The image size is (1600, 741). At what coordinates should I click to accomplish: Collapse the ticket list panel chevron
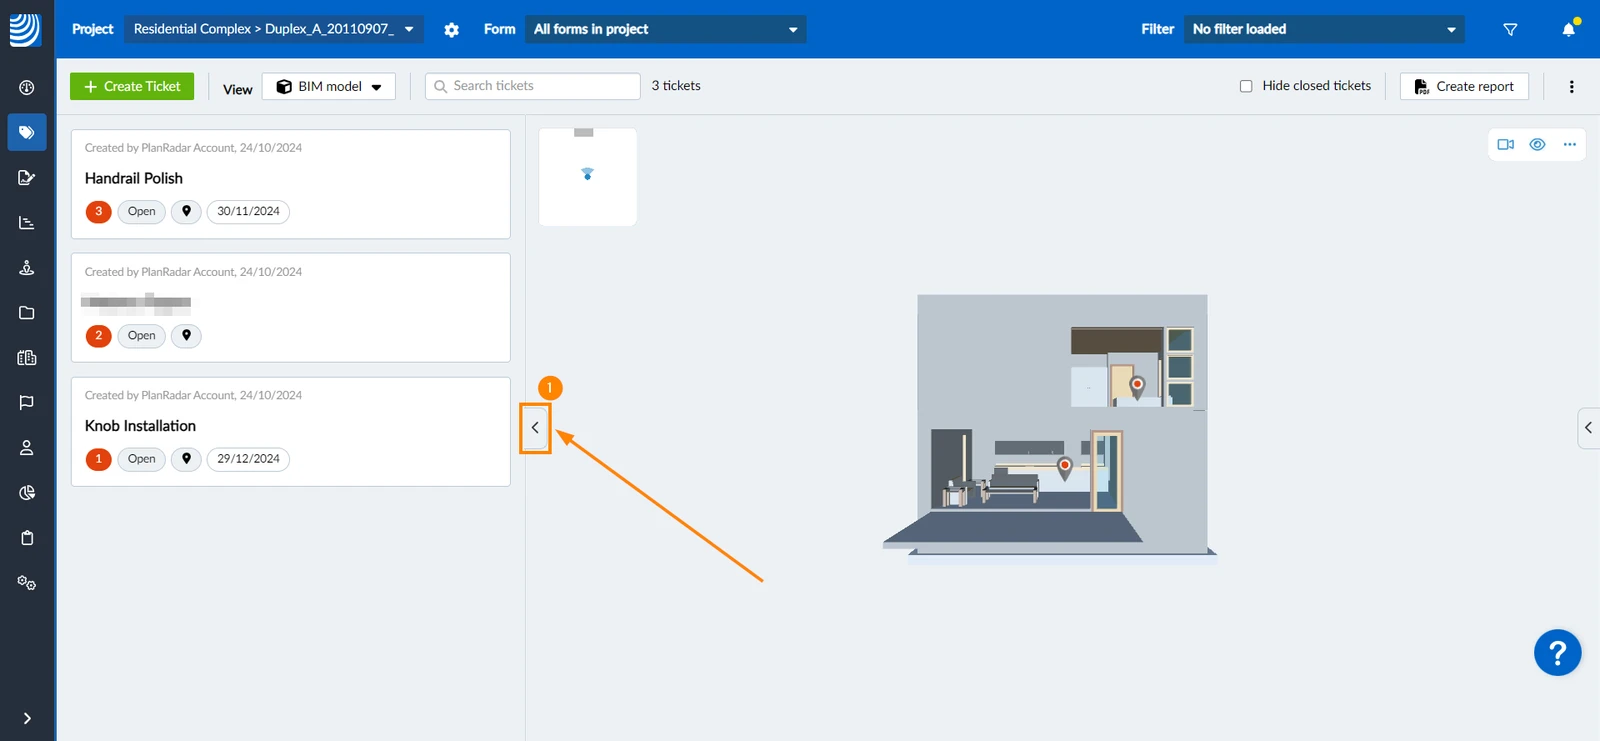coord(535,428)
